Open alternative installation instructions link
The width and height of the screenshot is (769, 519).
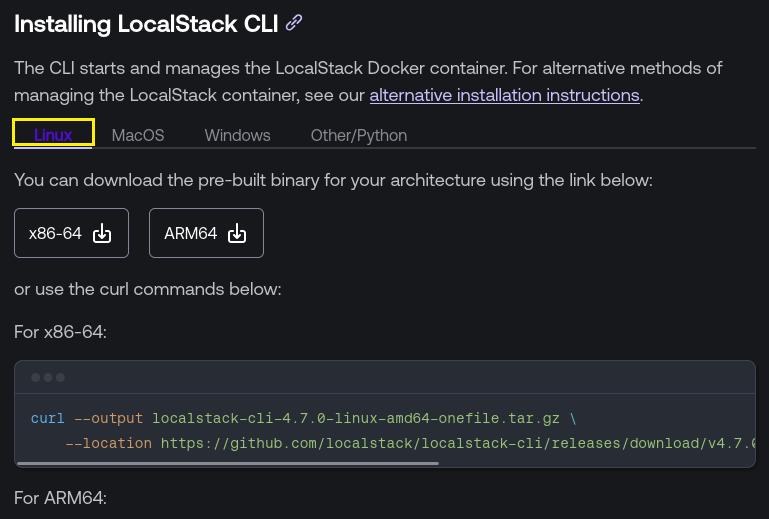pos(504,95)
